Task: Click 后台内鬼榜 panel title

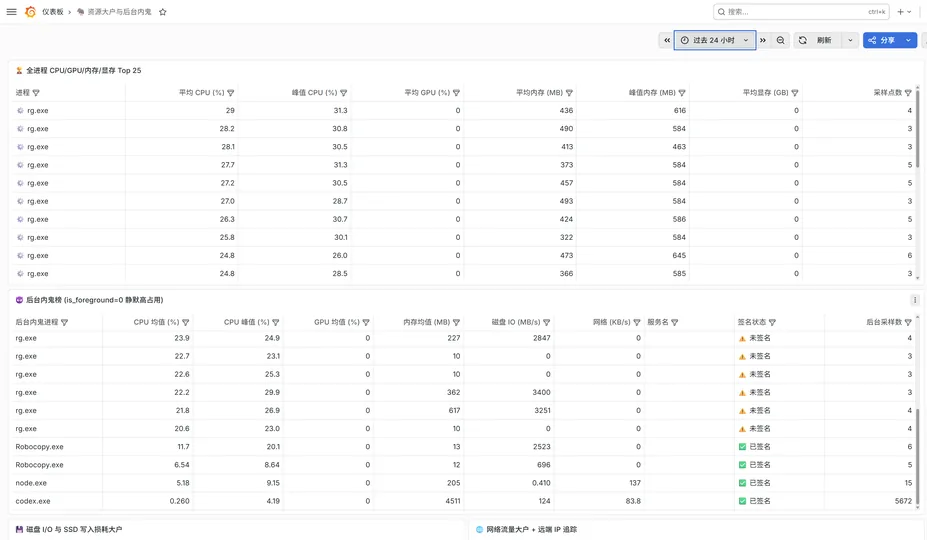Action: [x=95, y=300]
